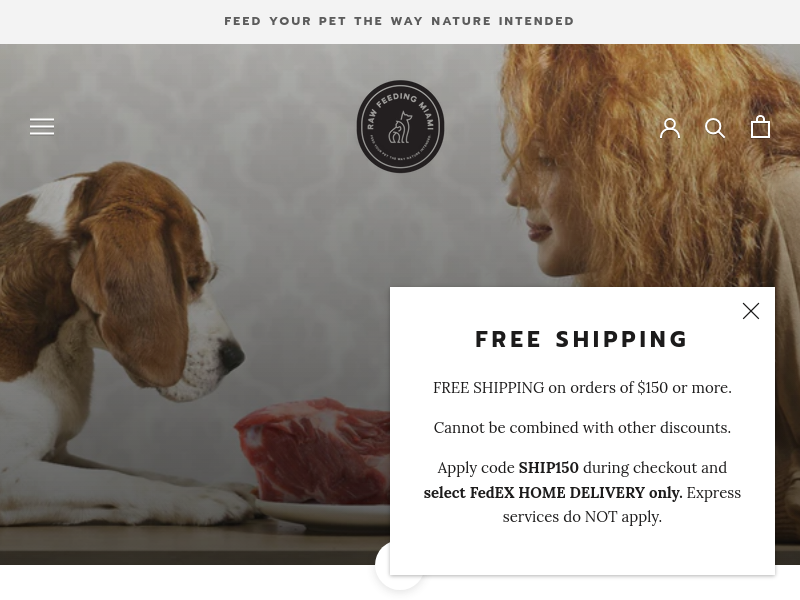View the shopping bag cart icon

click(760, 127)
